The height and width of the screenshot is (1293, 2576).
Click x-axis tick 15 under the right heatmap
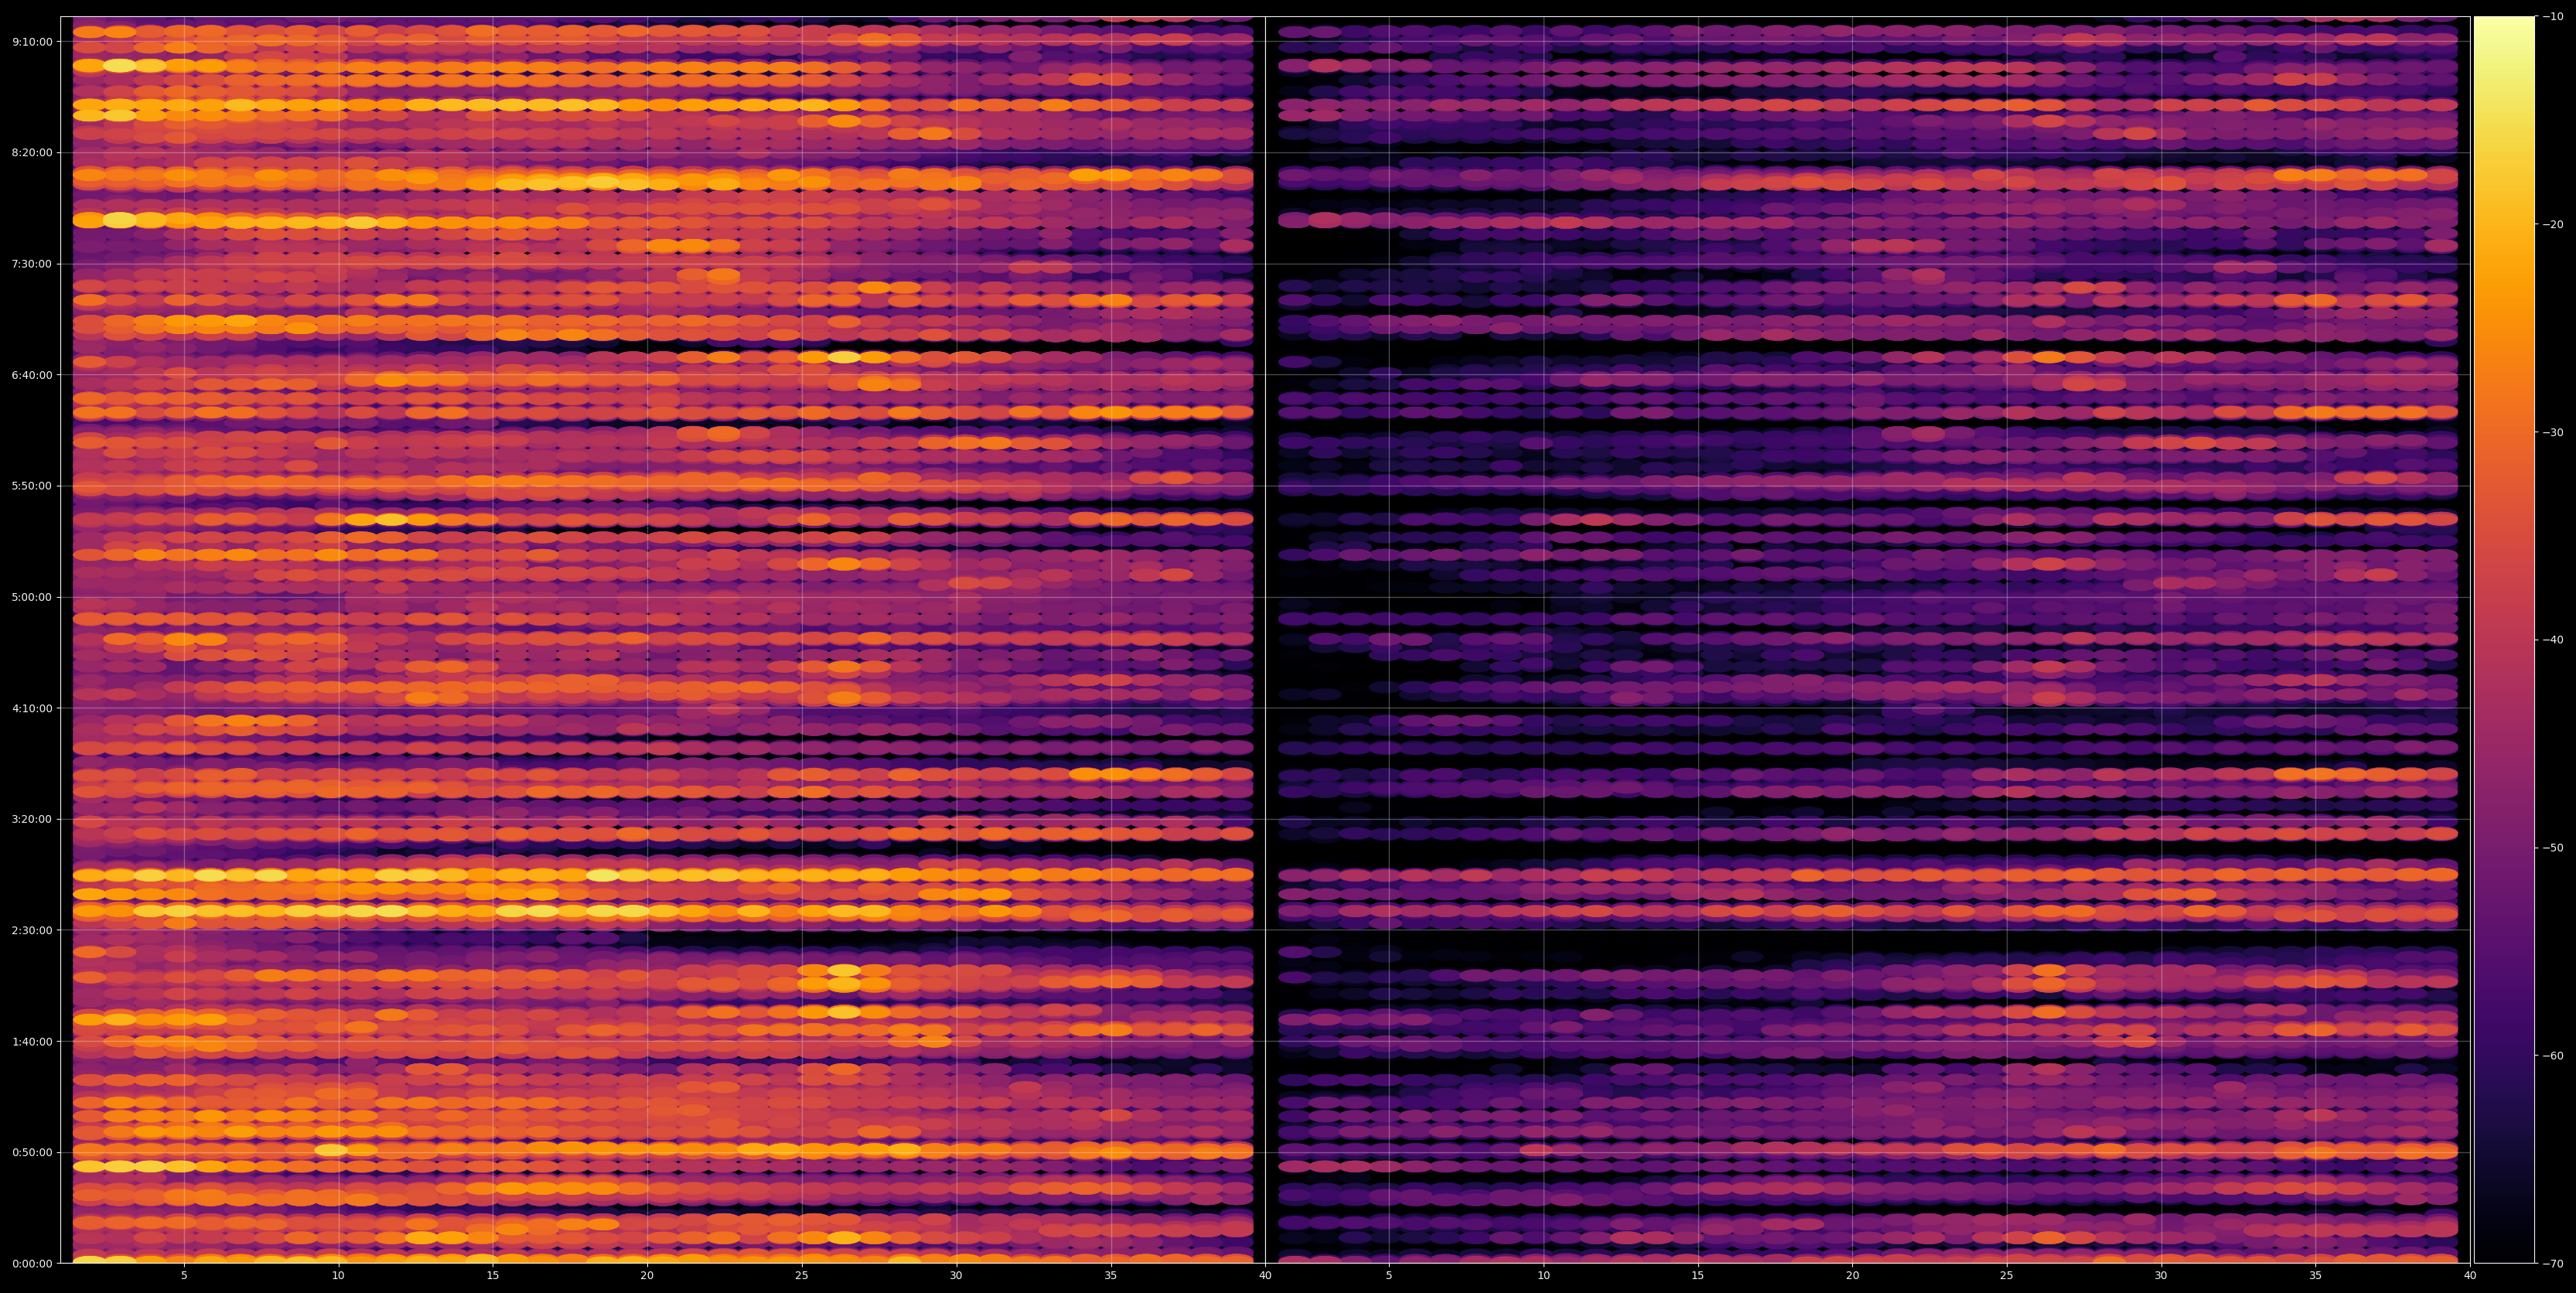tap(1698, 1276)
